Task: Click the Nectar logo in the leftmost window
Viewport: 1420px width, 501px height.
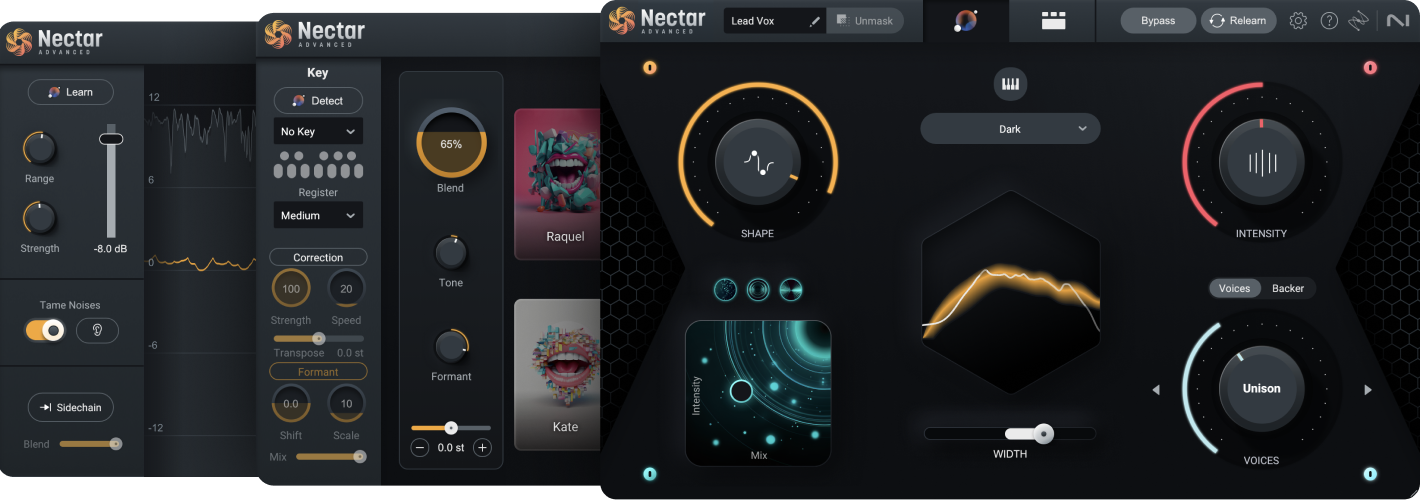Action: click(x=53, y=40)
